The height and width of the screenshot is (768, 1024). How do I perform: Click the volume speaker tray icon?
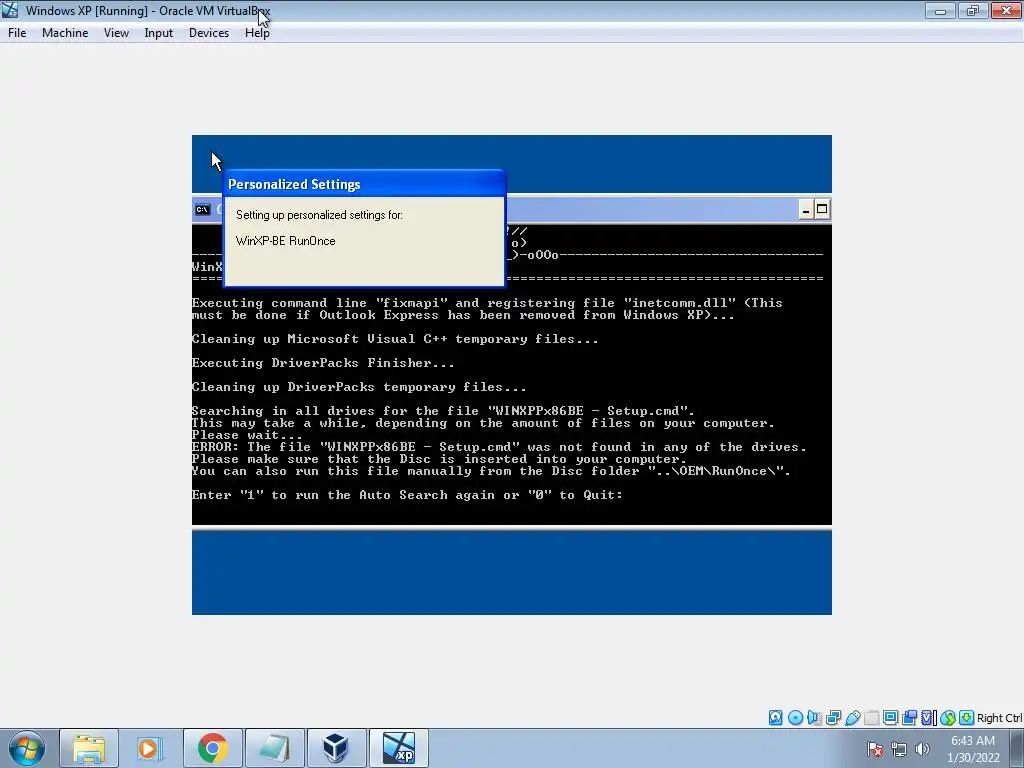tap(922, 749)
